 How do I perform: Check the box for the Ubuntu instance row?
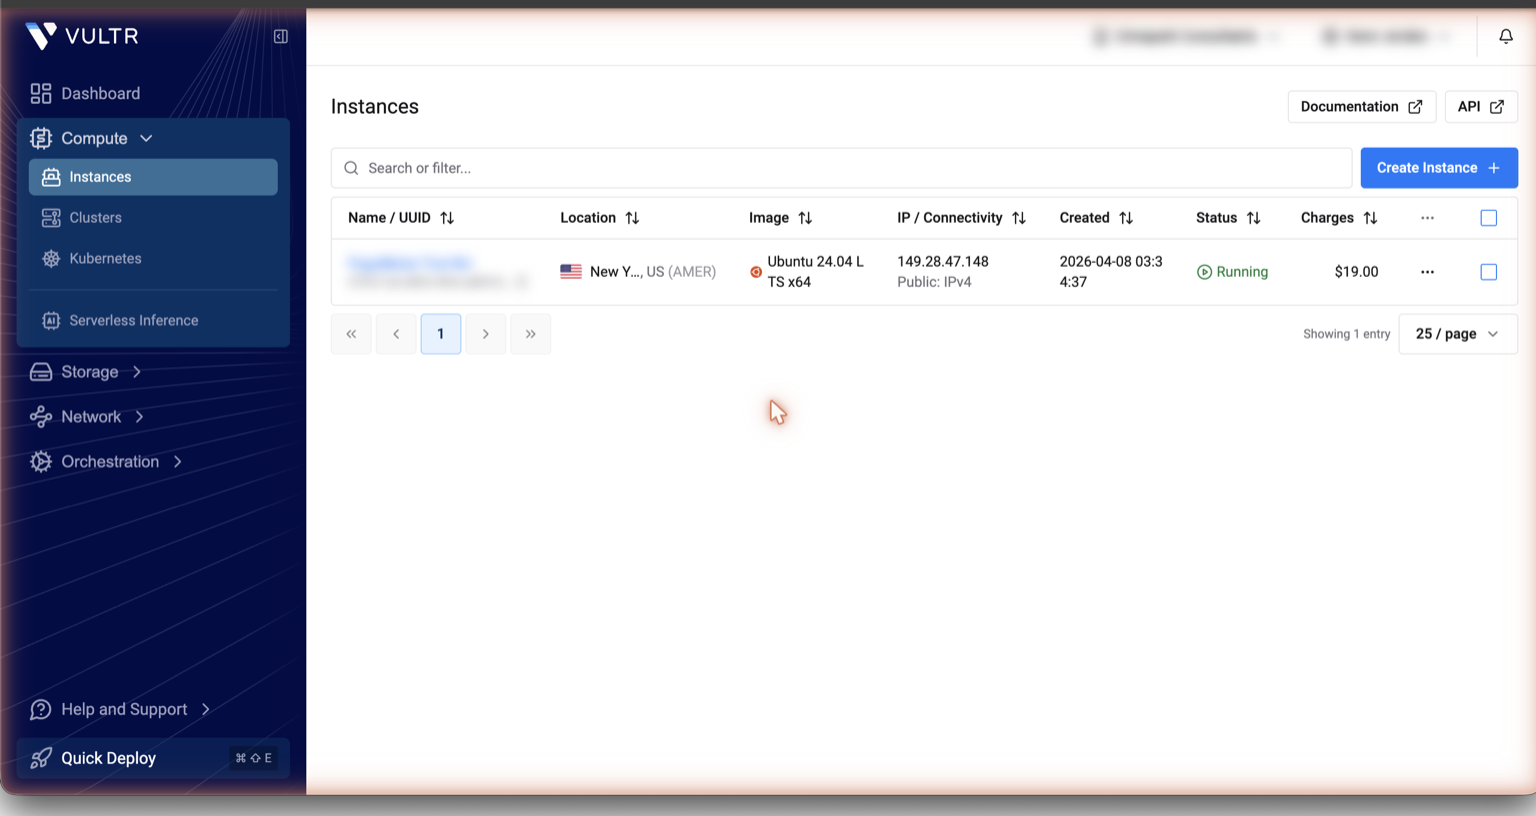1488,272
